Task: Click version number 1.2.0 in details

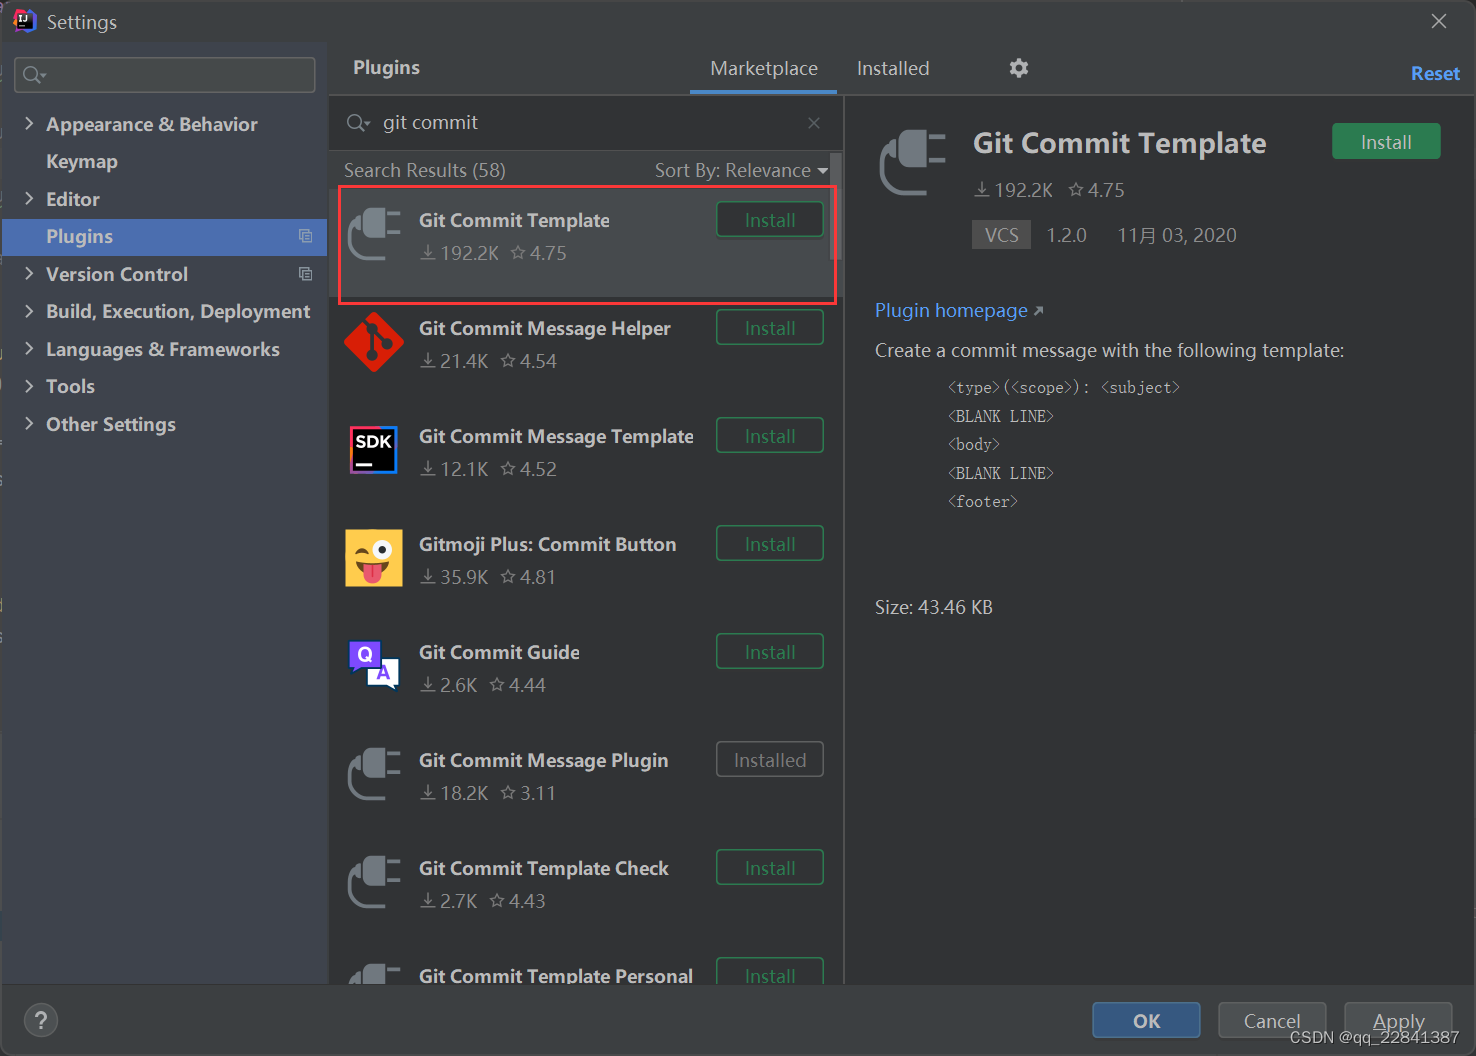Action: tap(1066, 235)
